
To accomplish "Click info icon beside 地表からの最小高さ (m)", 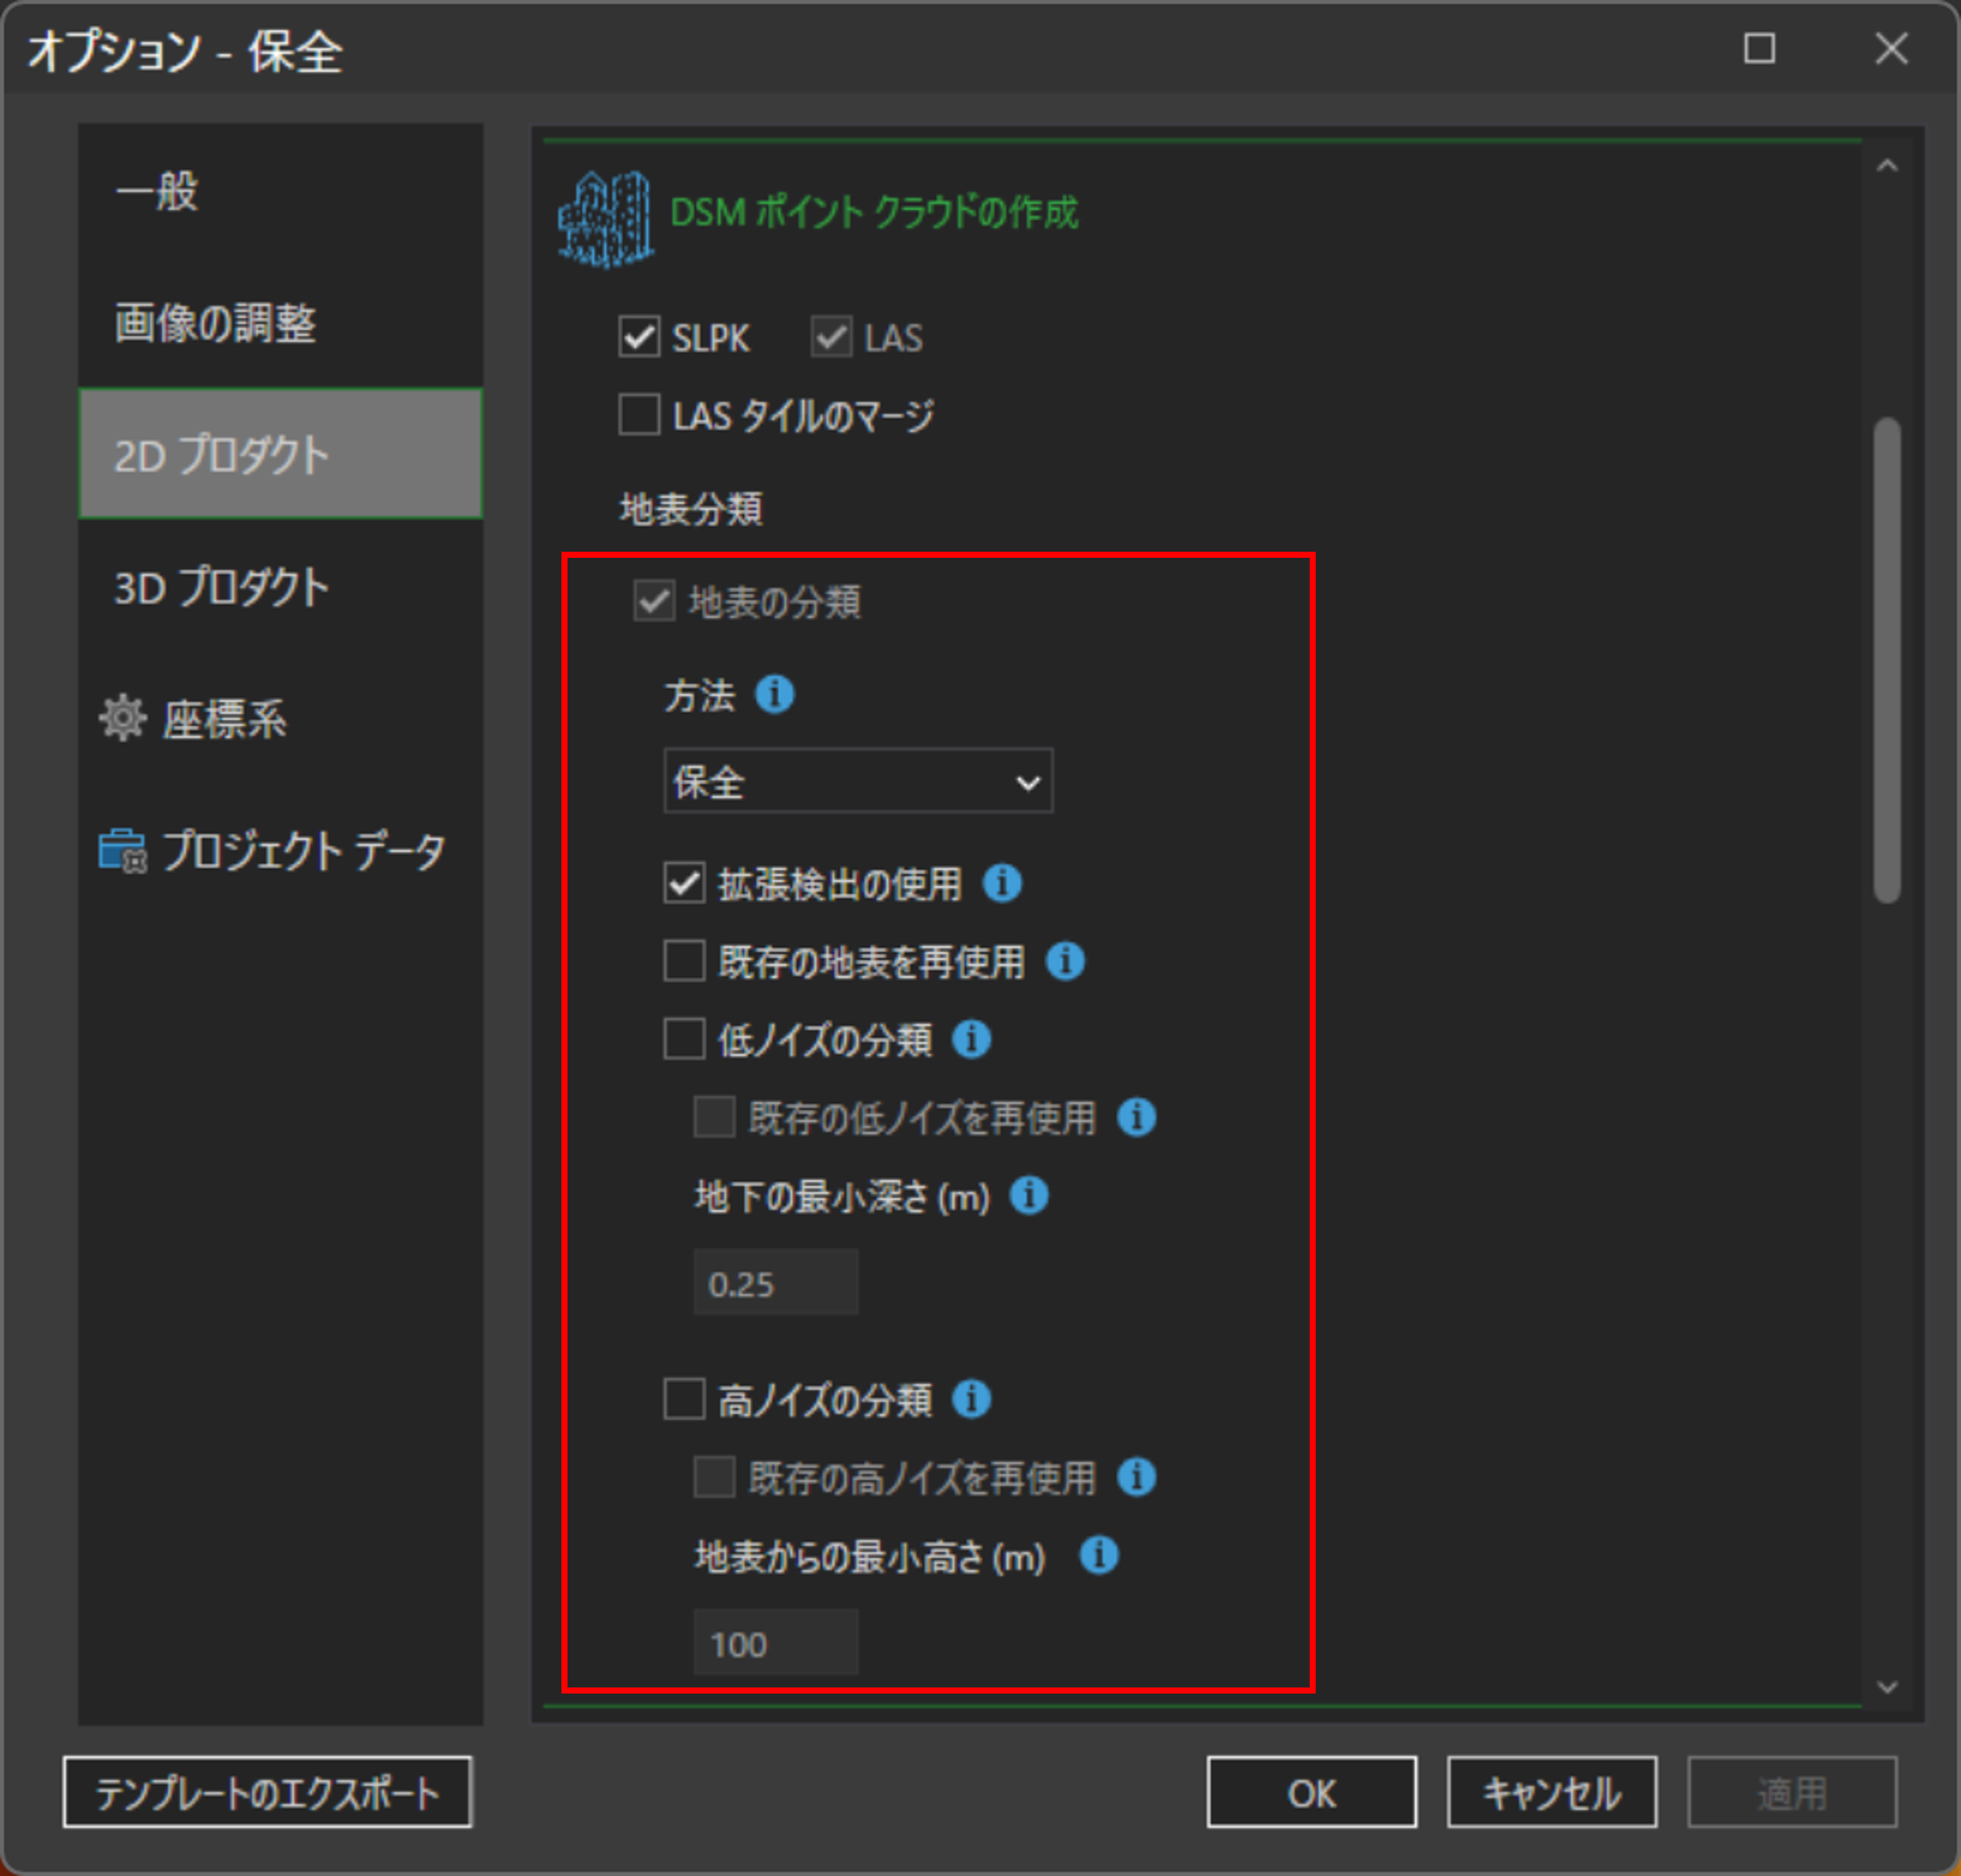I will (1098, 1555).
